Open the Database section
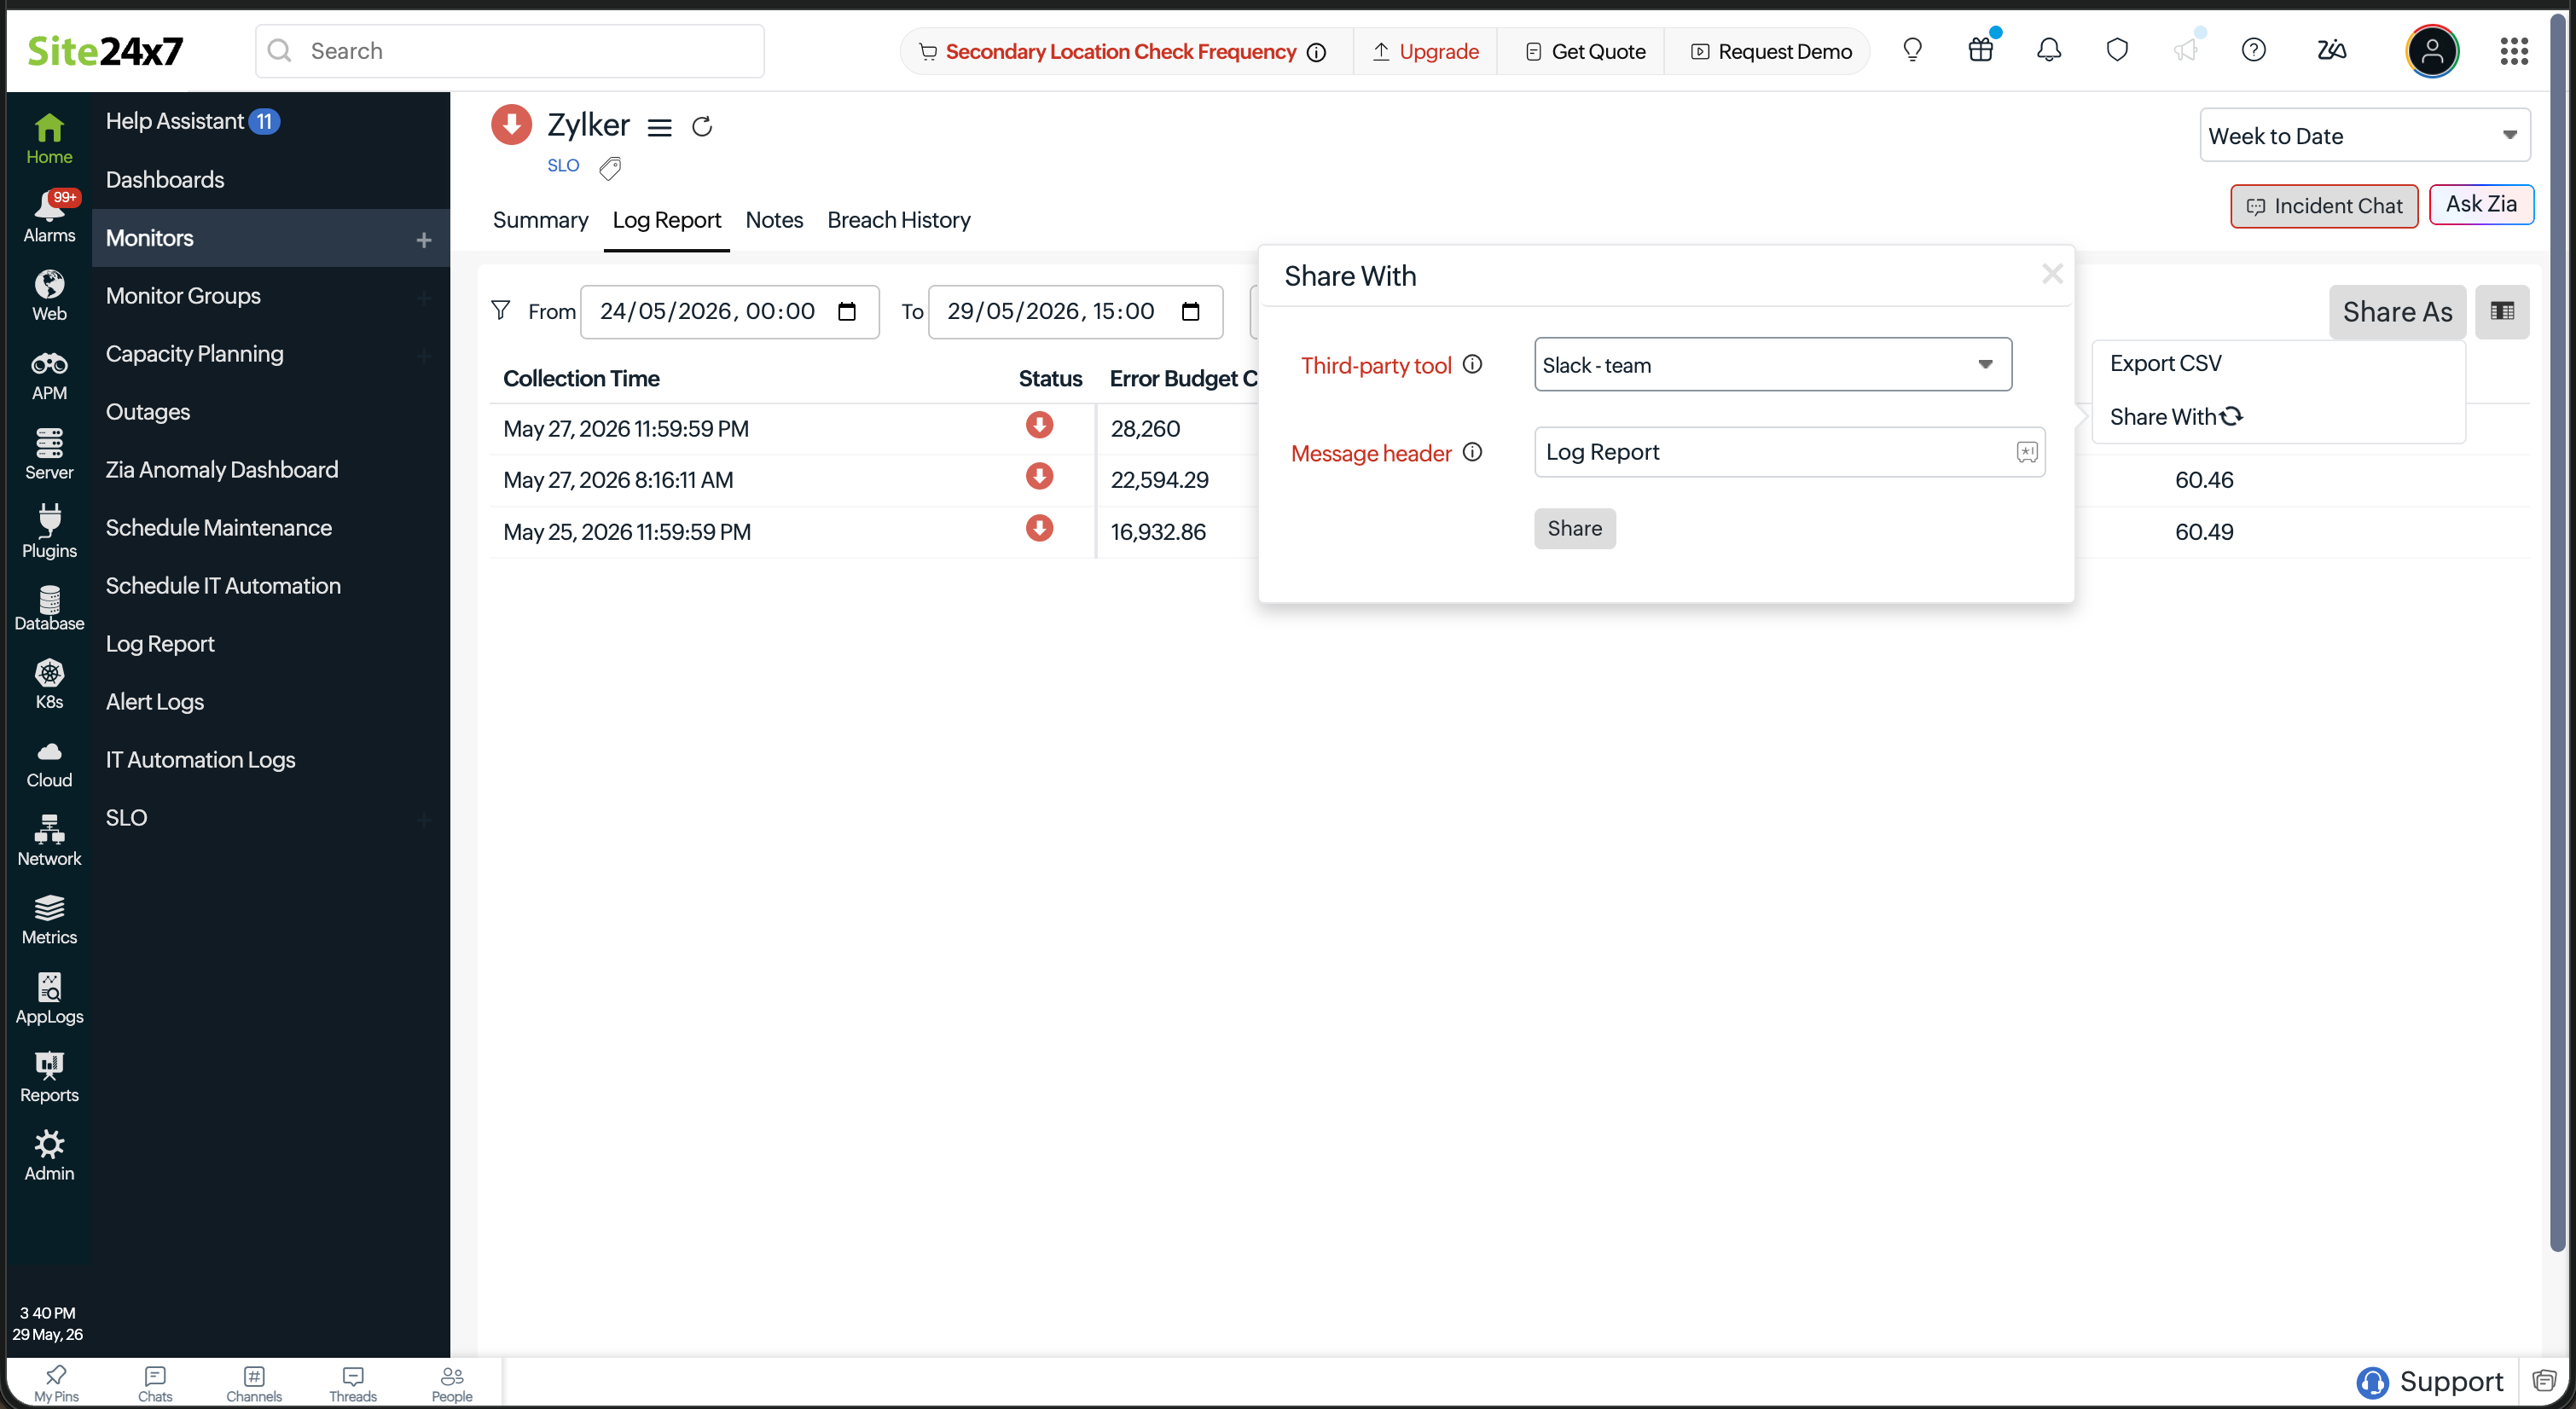The width and height of the screenshot is (2576, 1409). pyautogui.click(x=49, y=608)
